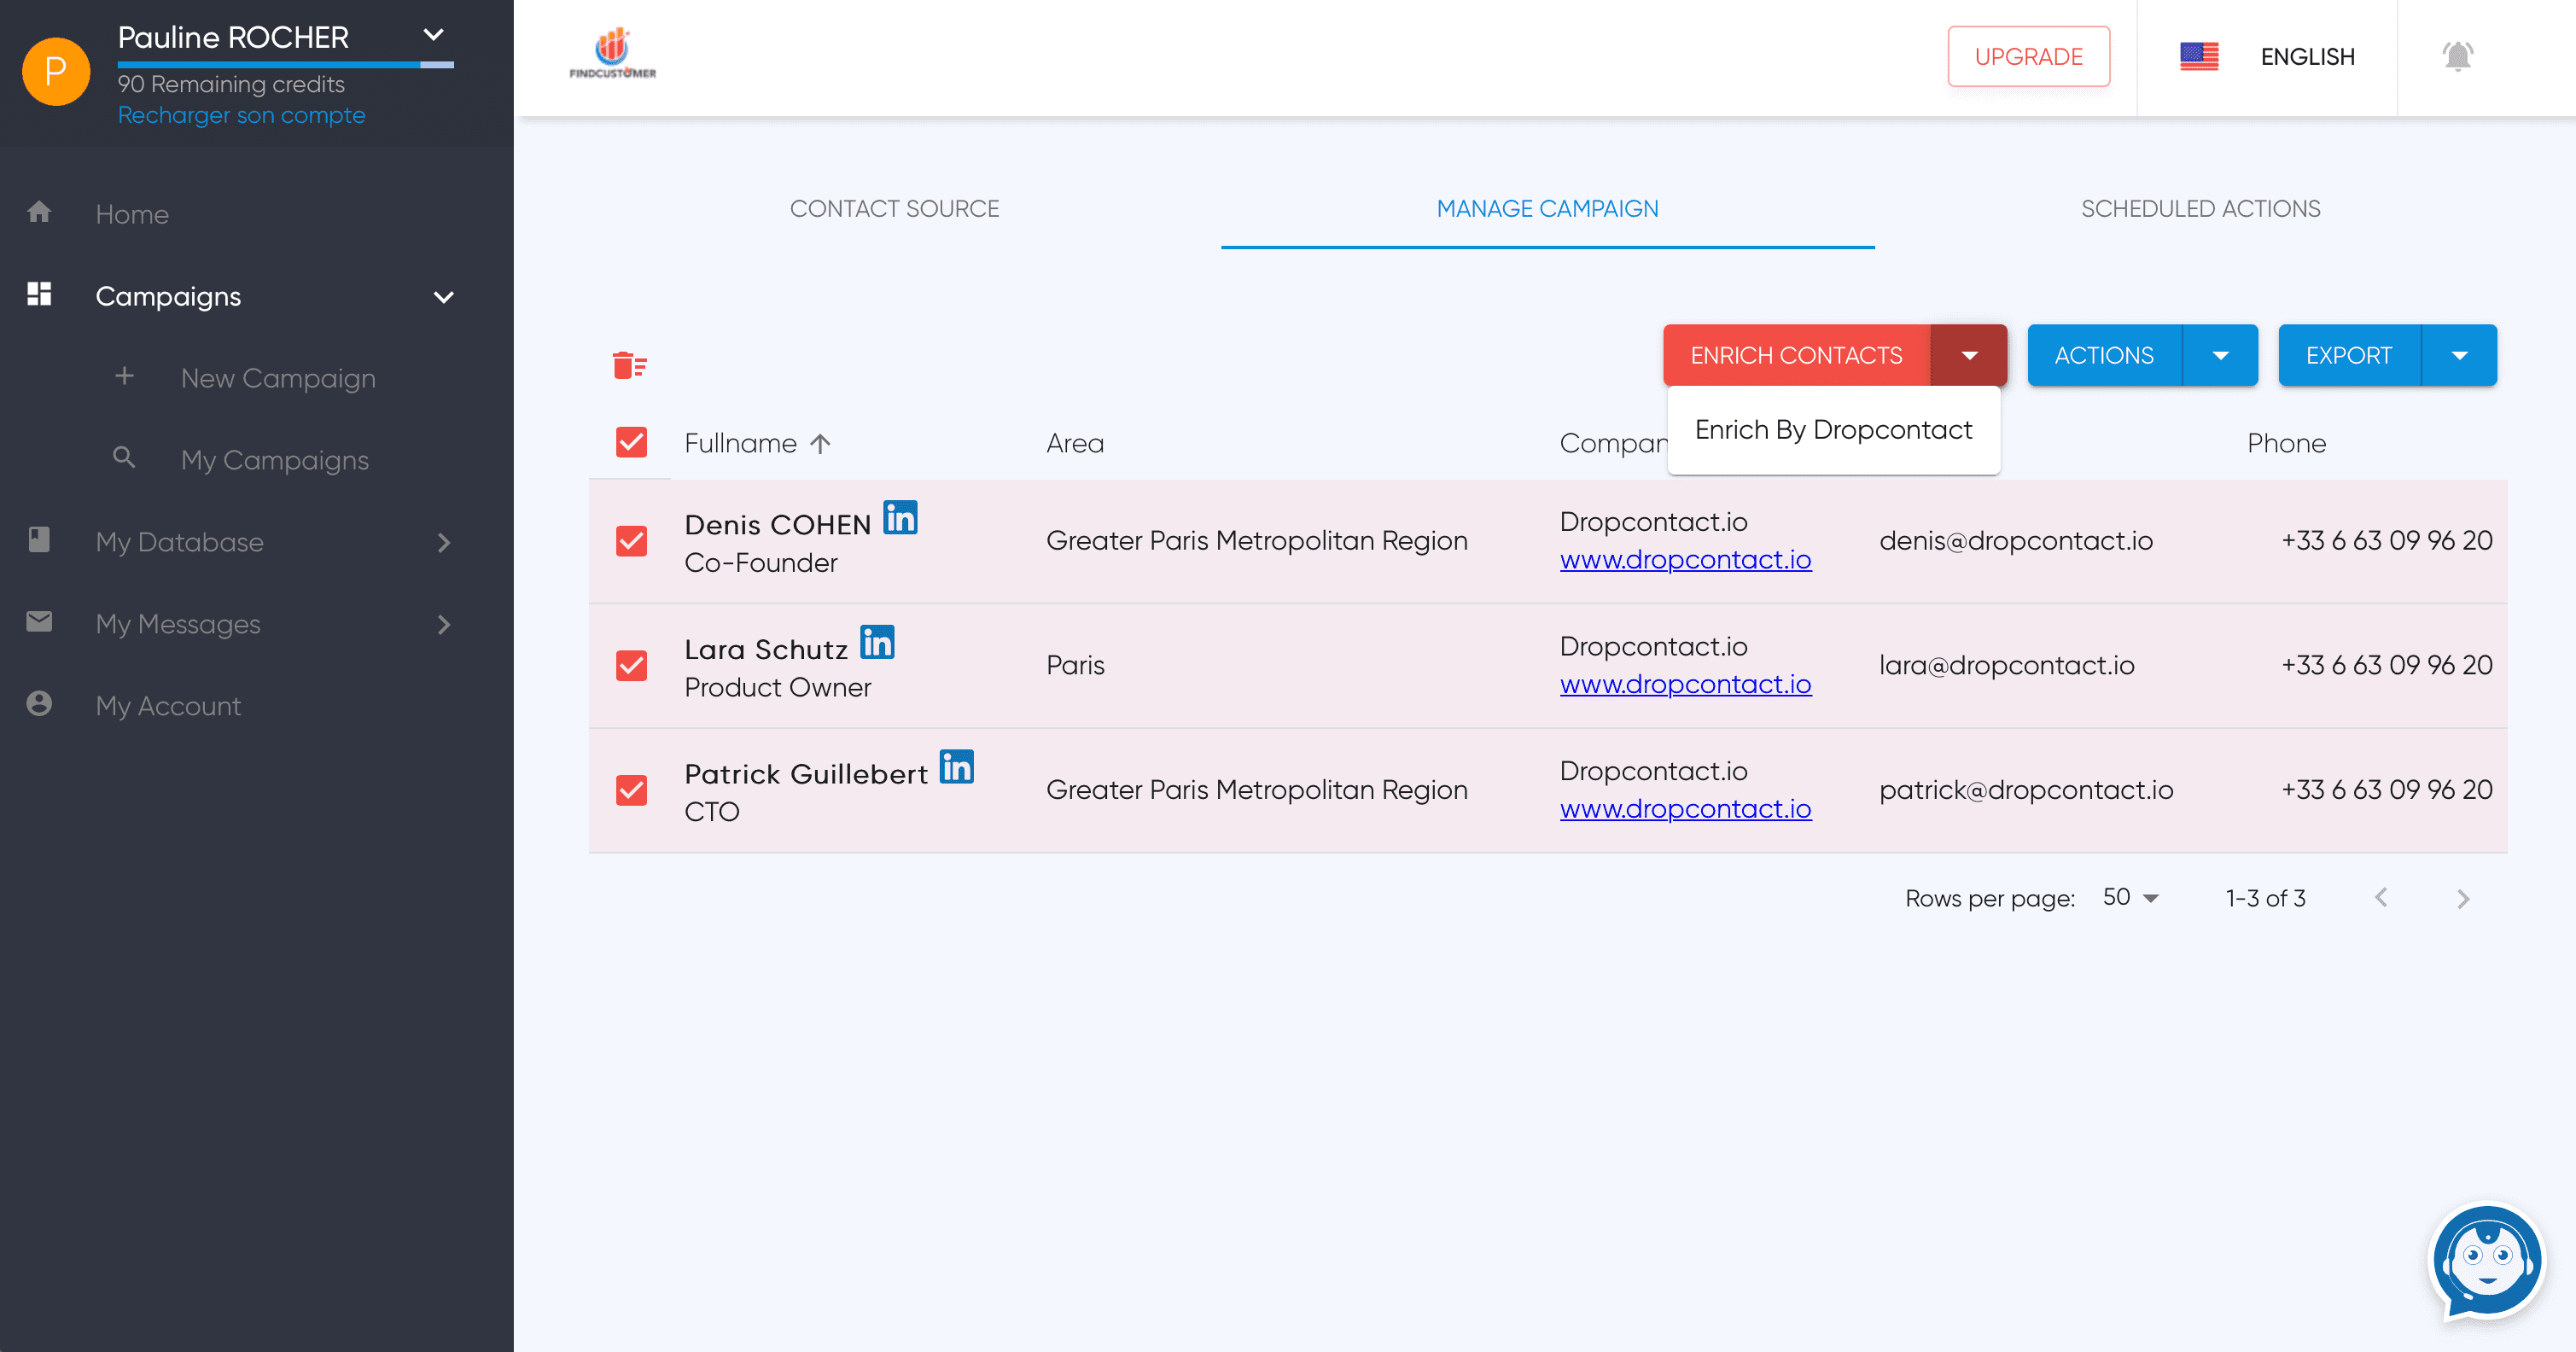Screen dimensions: 2576x1352
Task: Switch to the Scheduled Actions tab
Action: point(2200,208)
